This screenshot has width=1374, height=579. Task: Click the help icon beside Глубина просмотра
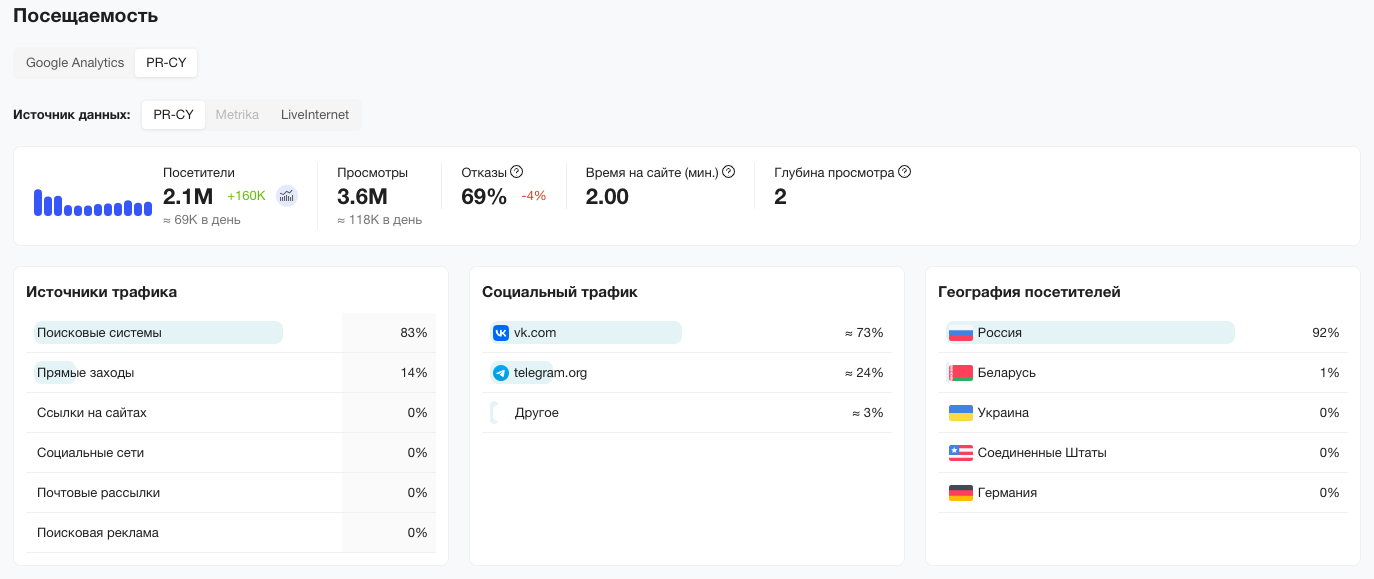click(904, 172)
